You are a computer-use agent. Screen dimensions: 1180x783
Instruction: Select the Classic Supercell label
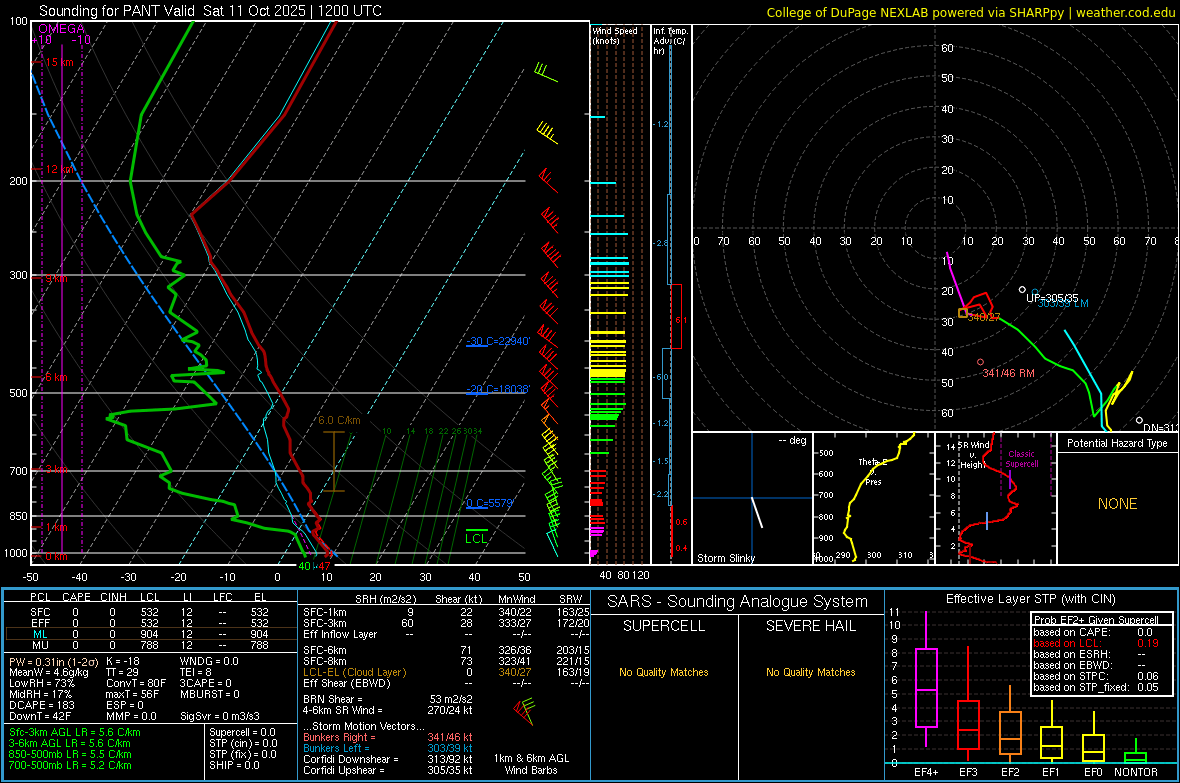click(1021, 459)
